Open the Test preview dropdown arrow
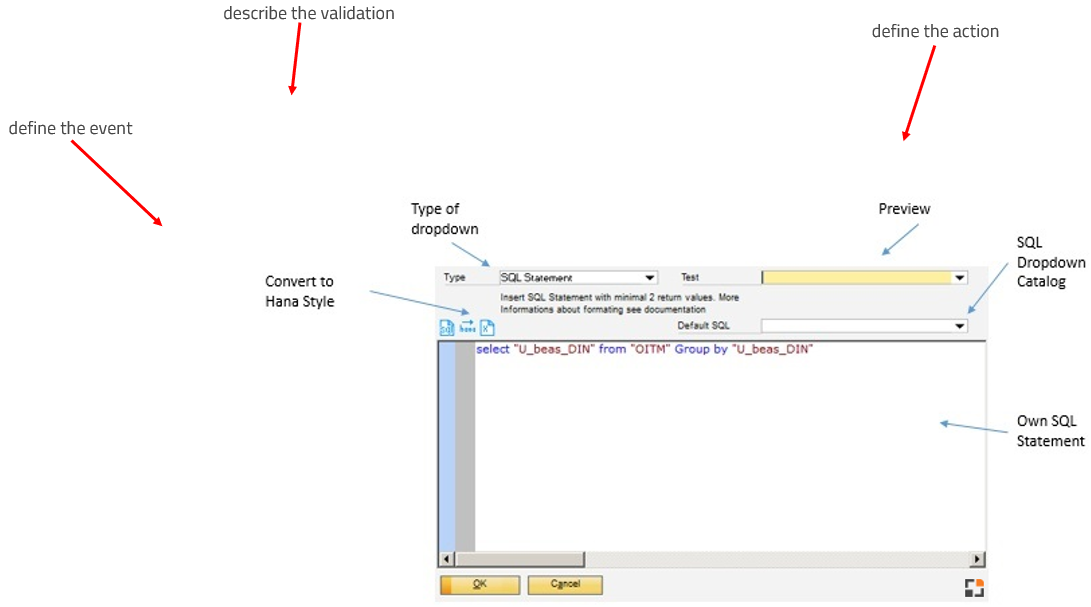This screenshot has width=1091, height=607. pyautogui.click(x=960, y=278)
